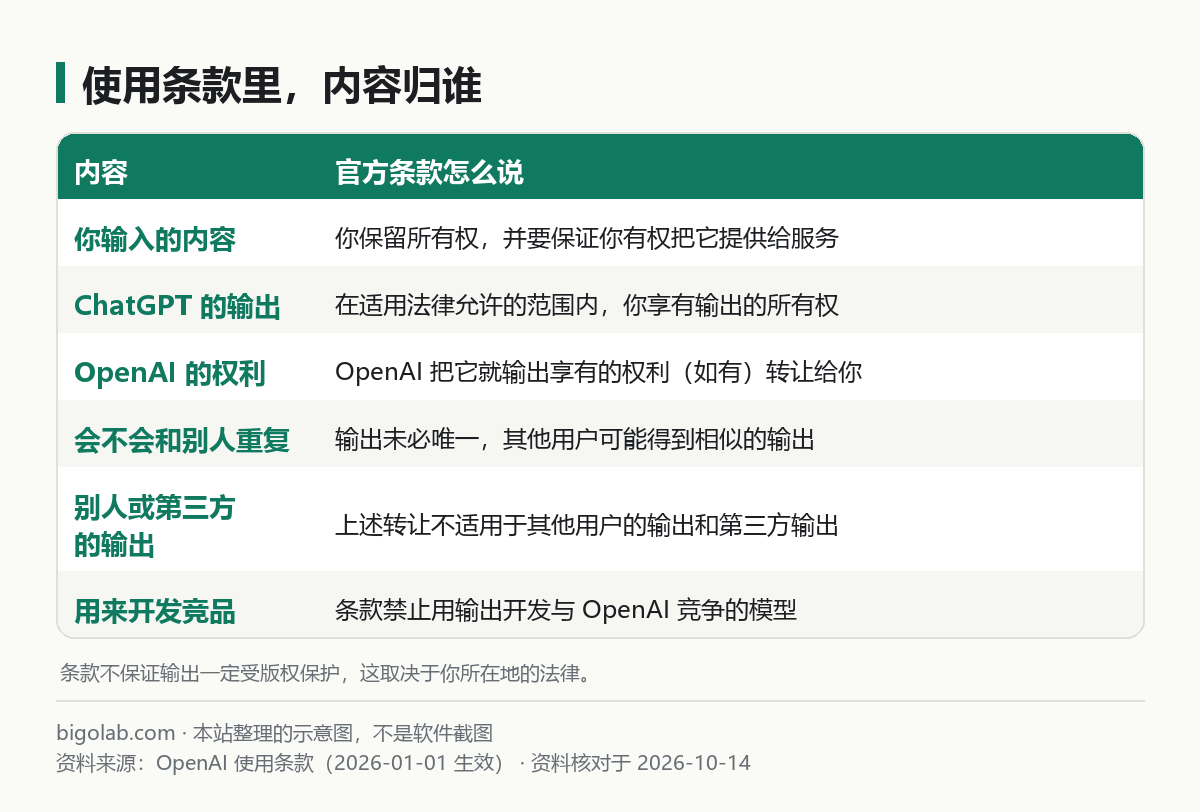Click the cell 输出未必唯一，其他用户可能得到相似的输出
The height and width of the screenshot is (812, 1200).
[574, 440]
